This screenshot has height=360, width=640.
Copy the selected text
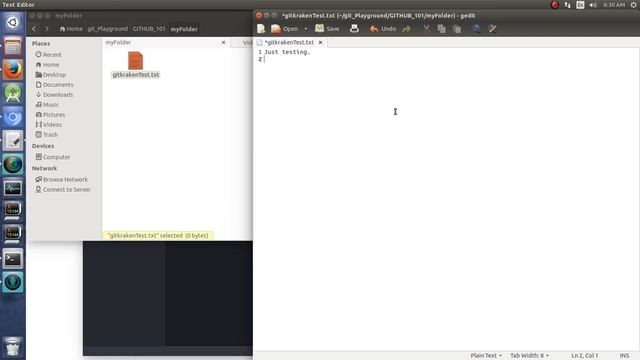[441, 29]
